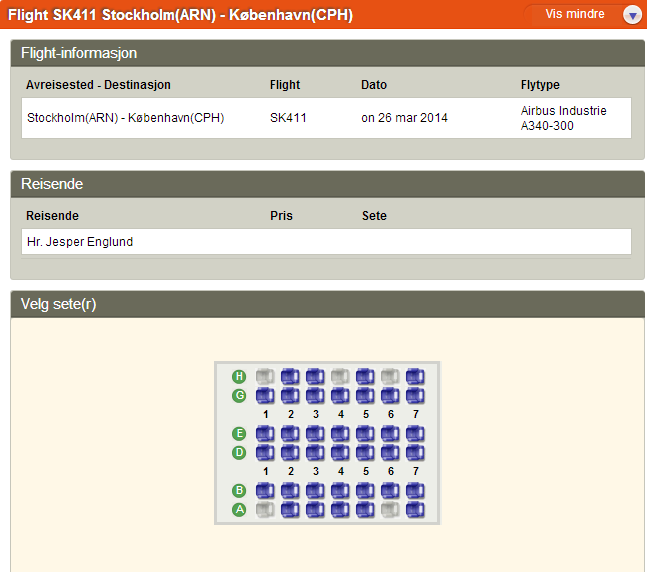Click the 'Vis mindre' show less toggle
Image resolution: width=647 pixels, height=572 pixels.
click(x=575, y=14)
